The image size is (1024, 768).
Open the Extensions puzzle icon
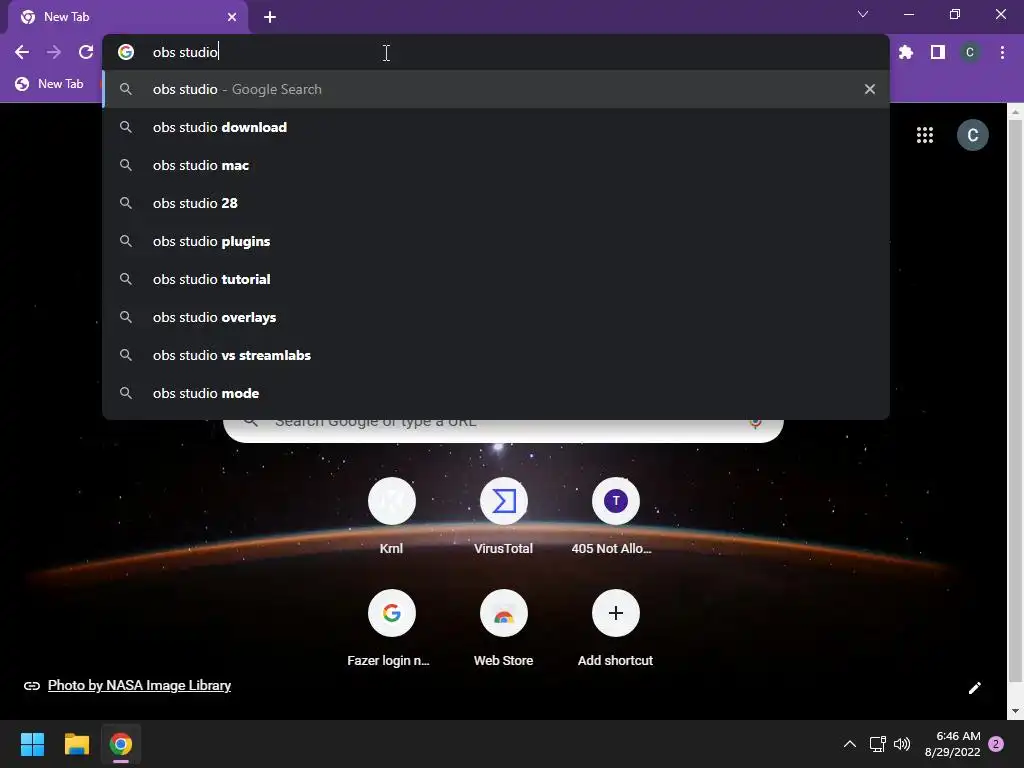pyautogui.click(x=906, y=52)
